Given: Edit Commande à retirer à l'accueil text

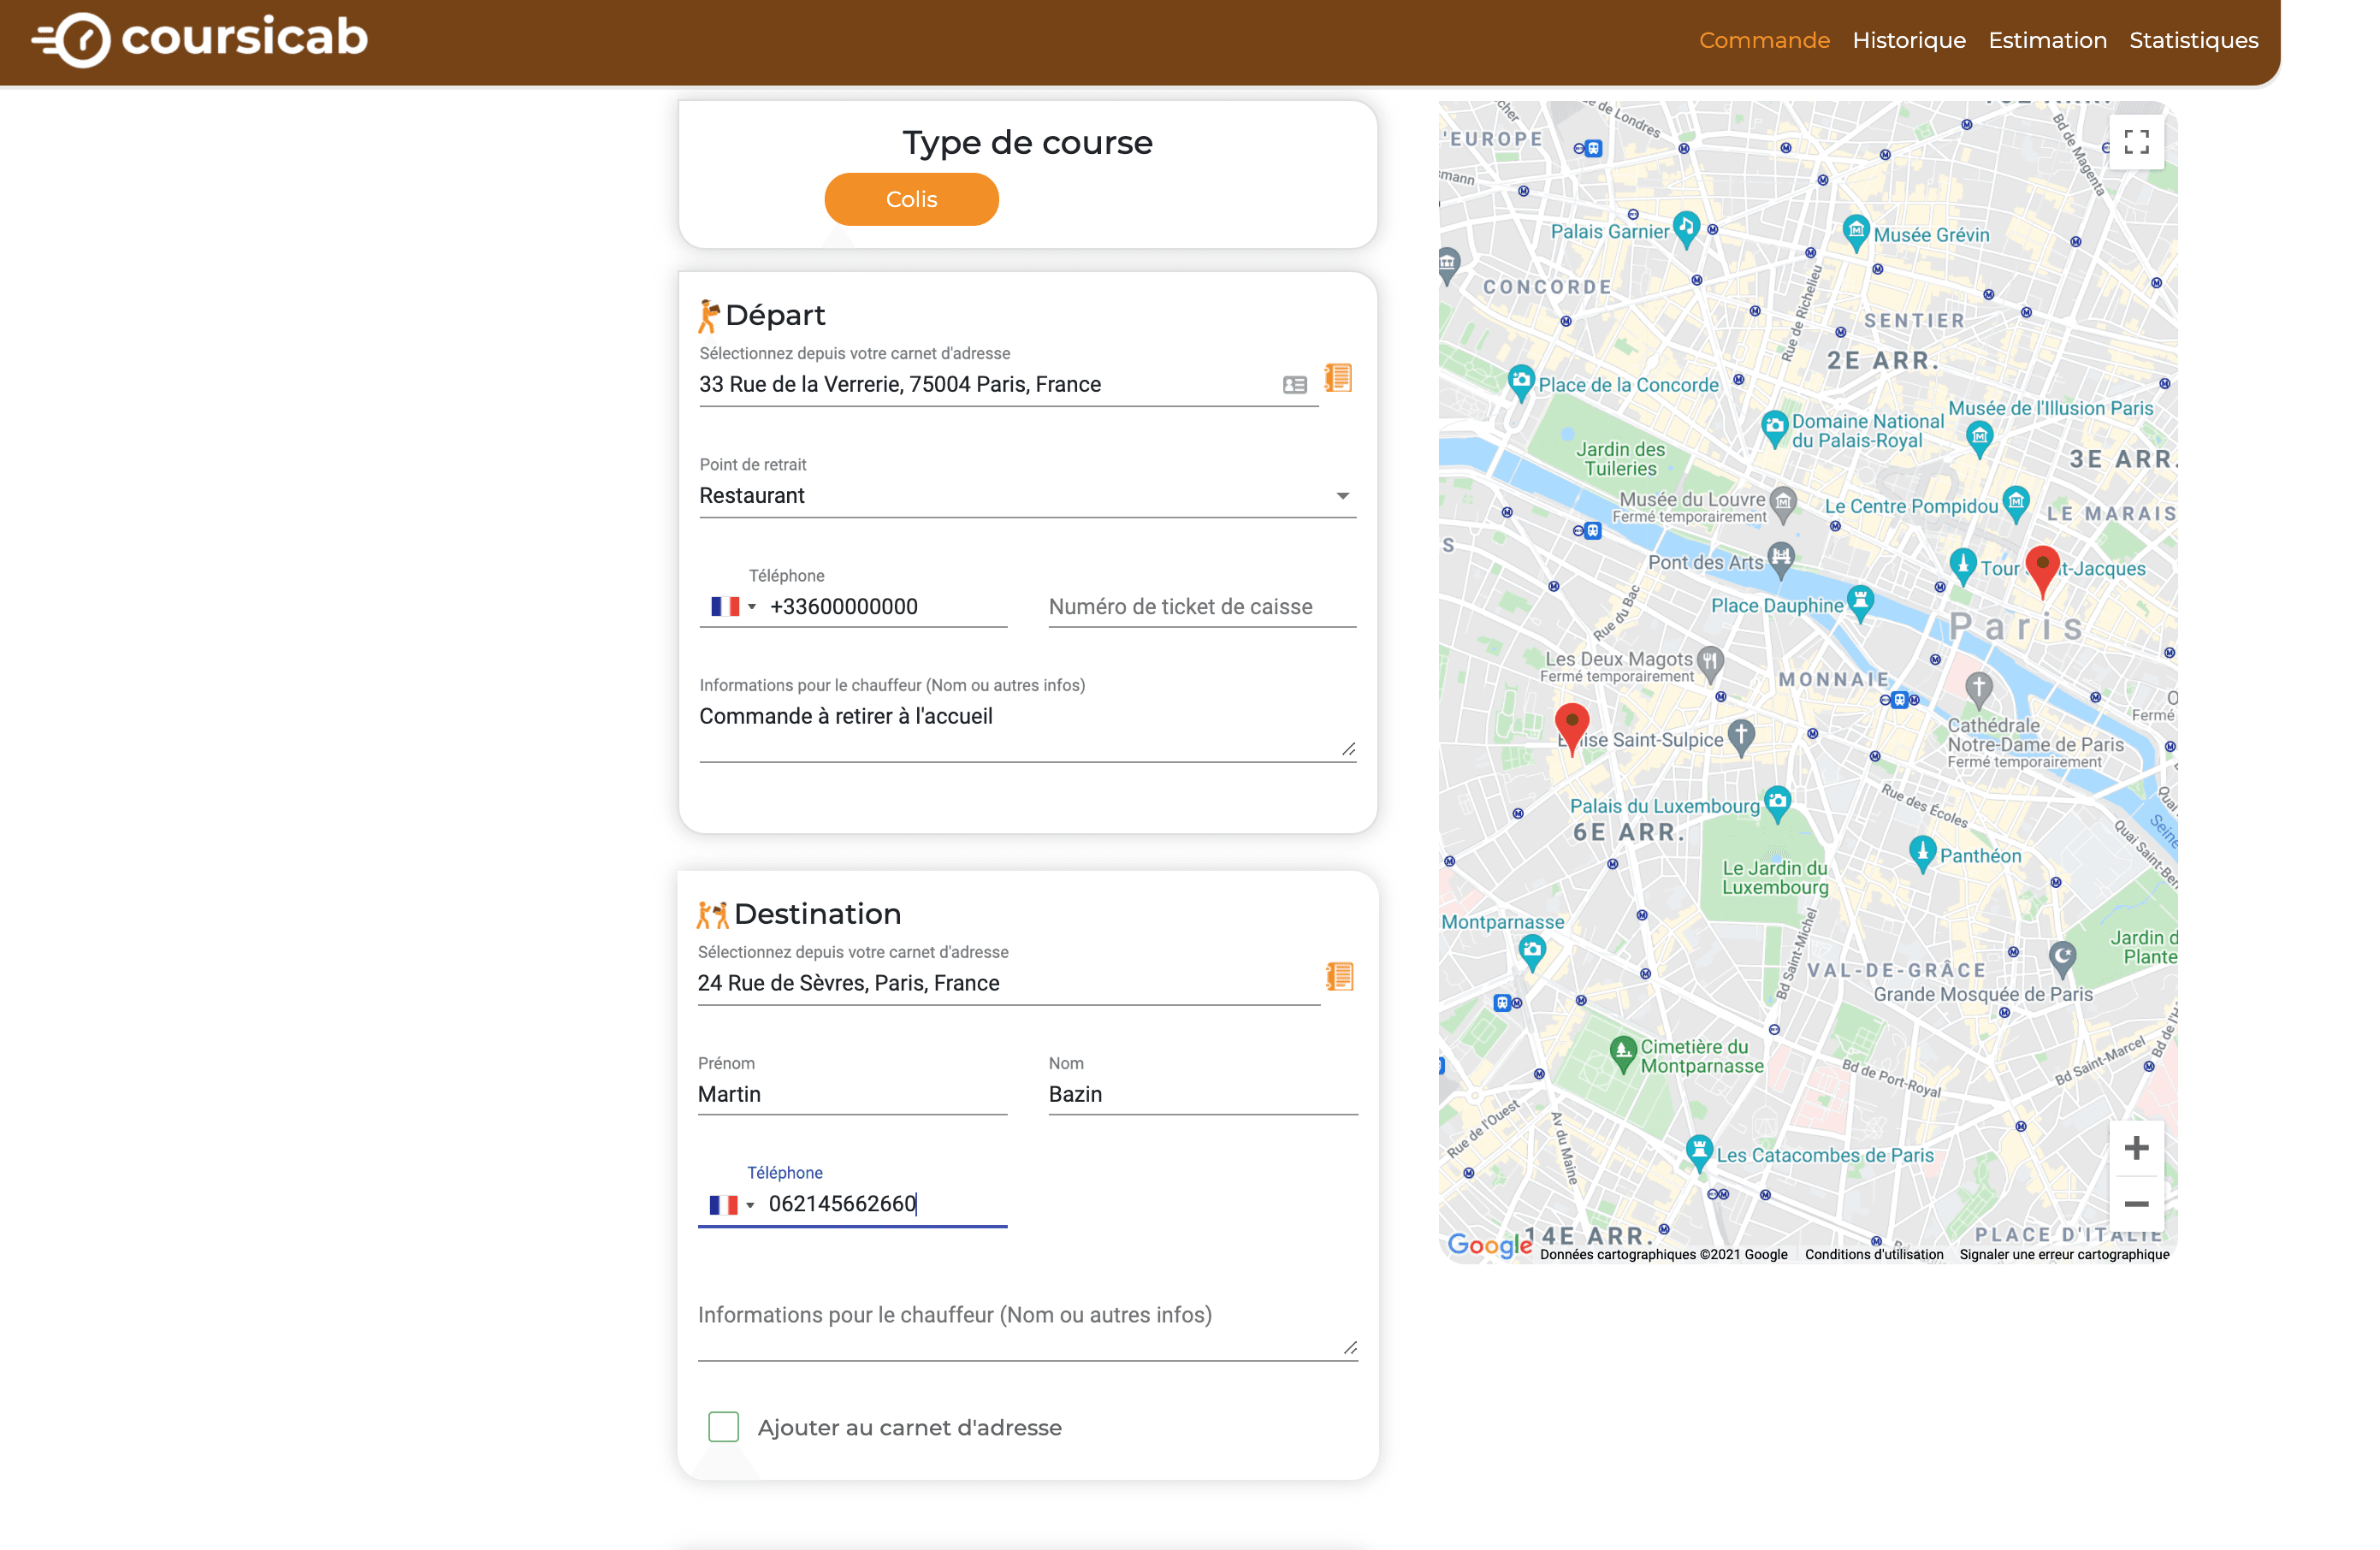Looking at the screenshot, I should 1027,729.
